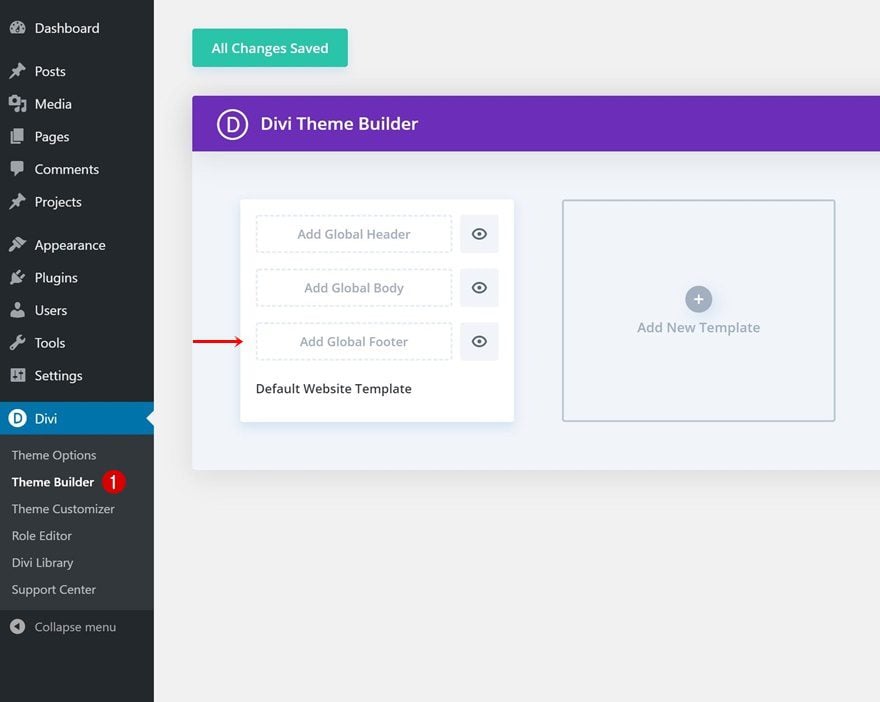This screenshot has height=702, width=880.
Task: Open the Divi Library submenu item
Action: 42,563
